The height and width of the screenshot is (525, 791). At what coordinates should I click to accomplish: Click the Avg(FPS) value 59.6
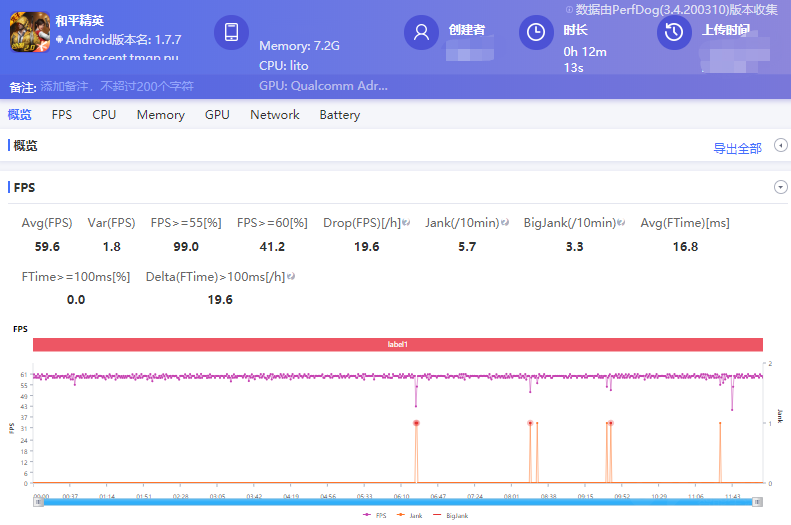(x=47, y=247)
